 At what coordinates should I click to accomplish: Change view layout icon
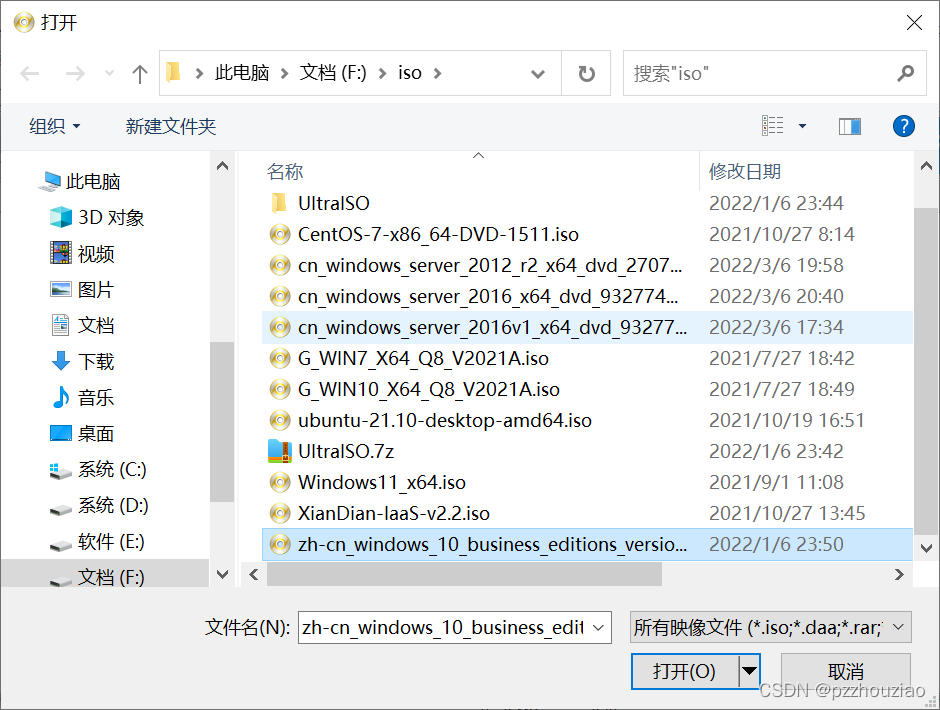coord(773,126)
